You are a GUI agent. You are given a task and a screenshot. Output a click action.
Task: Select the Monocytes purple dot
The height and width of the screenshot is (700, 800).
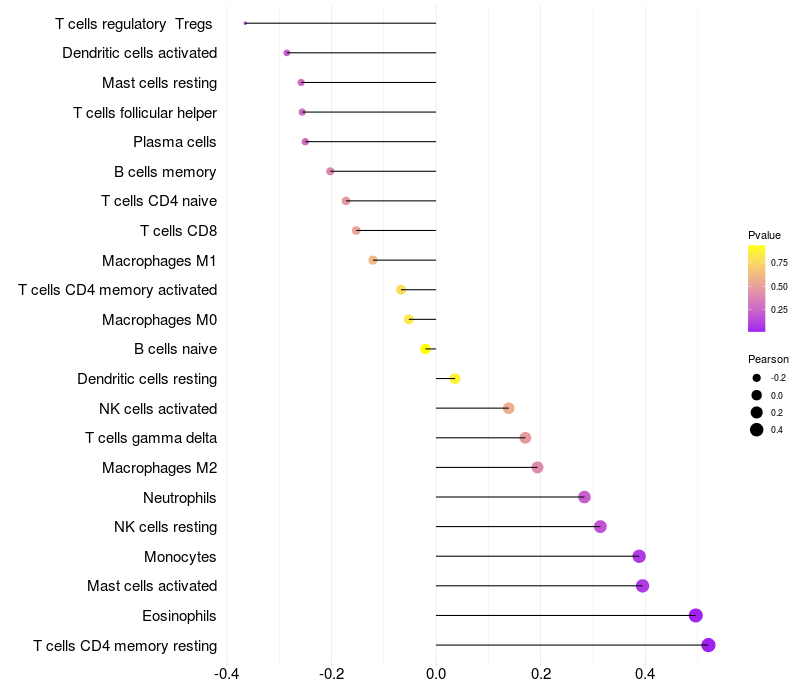coord(639,556)
